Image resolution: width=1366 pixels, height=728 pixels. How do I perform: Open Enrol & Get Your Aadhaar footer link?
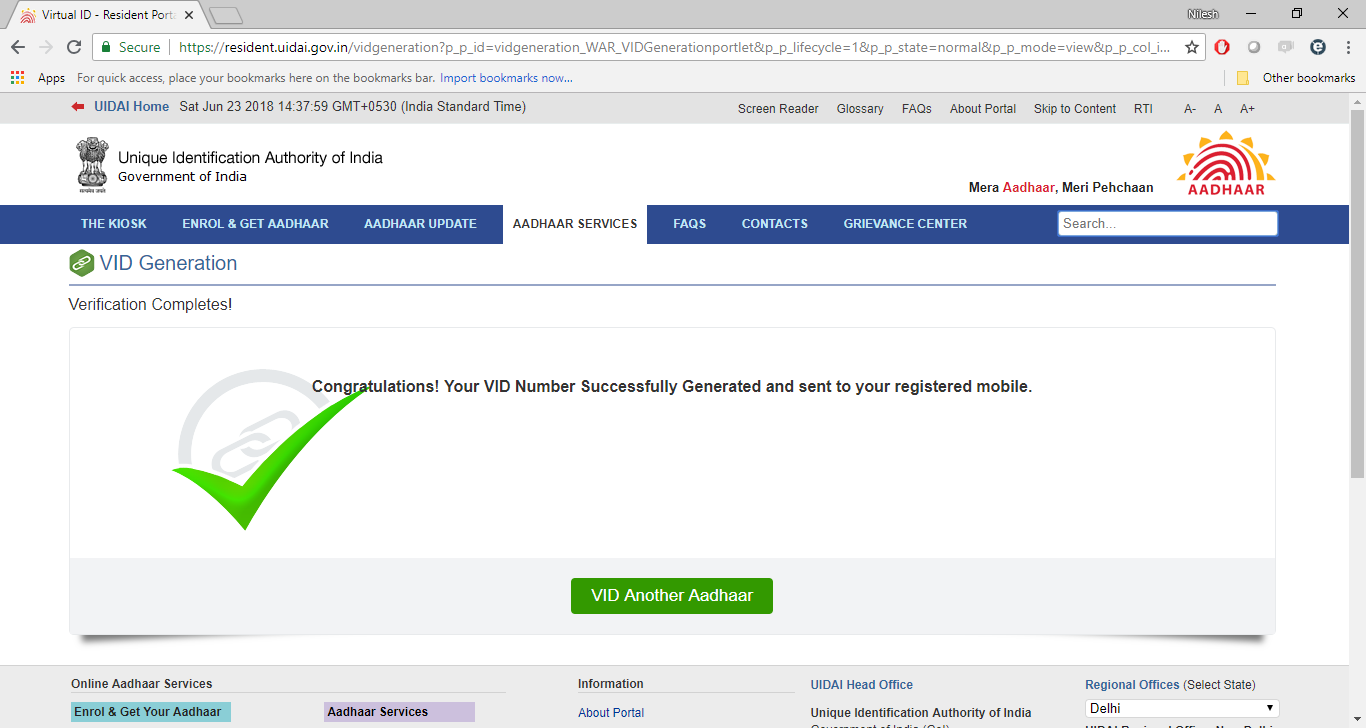click(x=151, y=712)
